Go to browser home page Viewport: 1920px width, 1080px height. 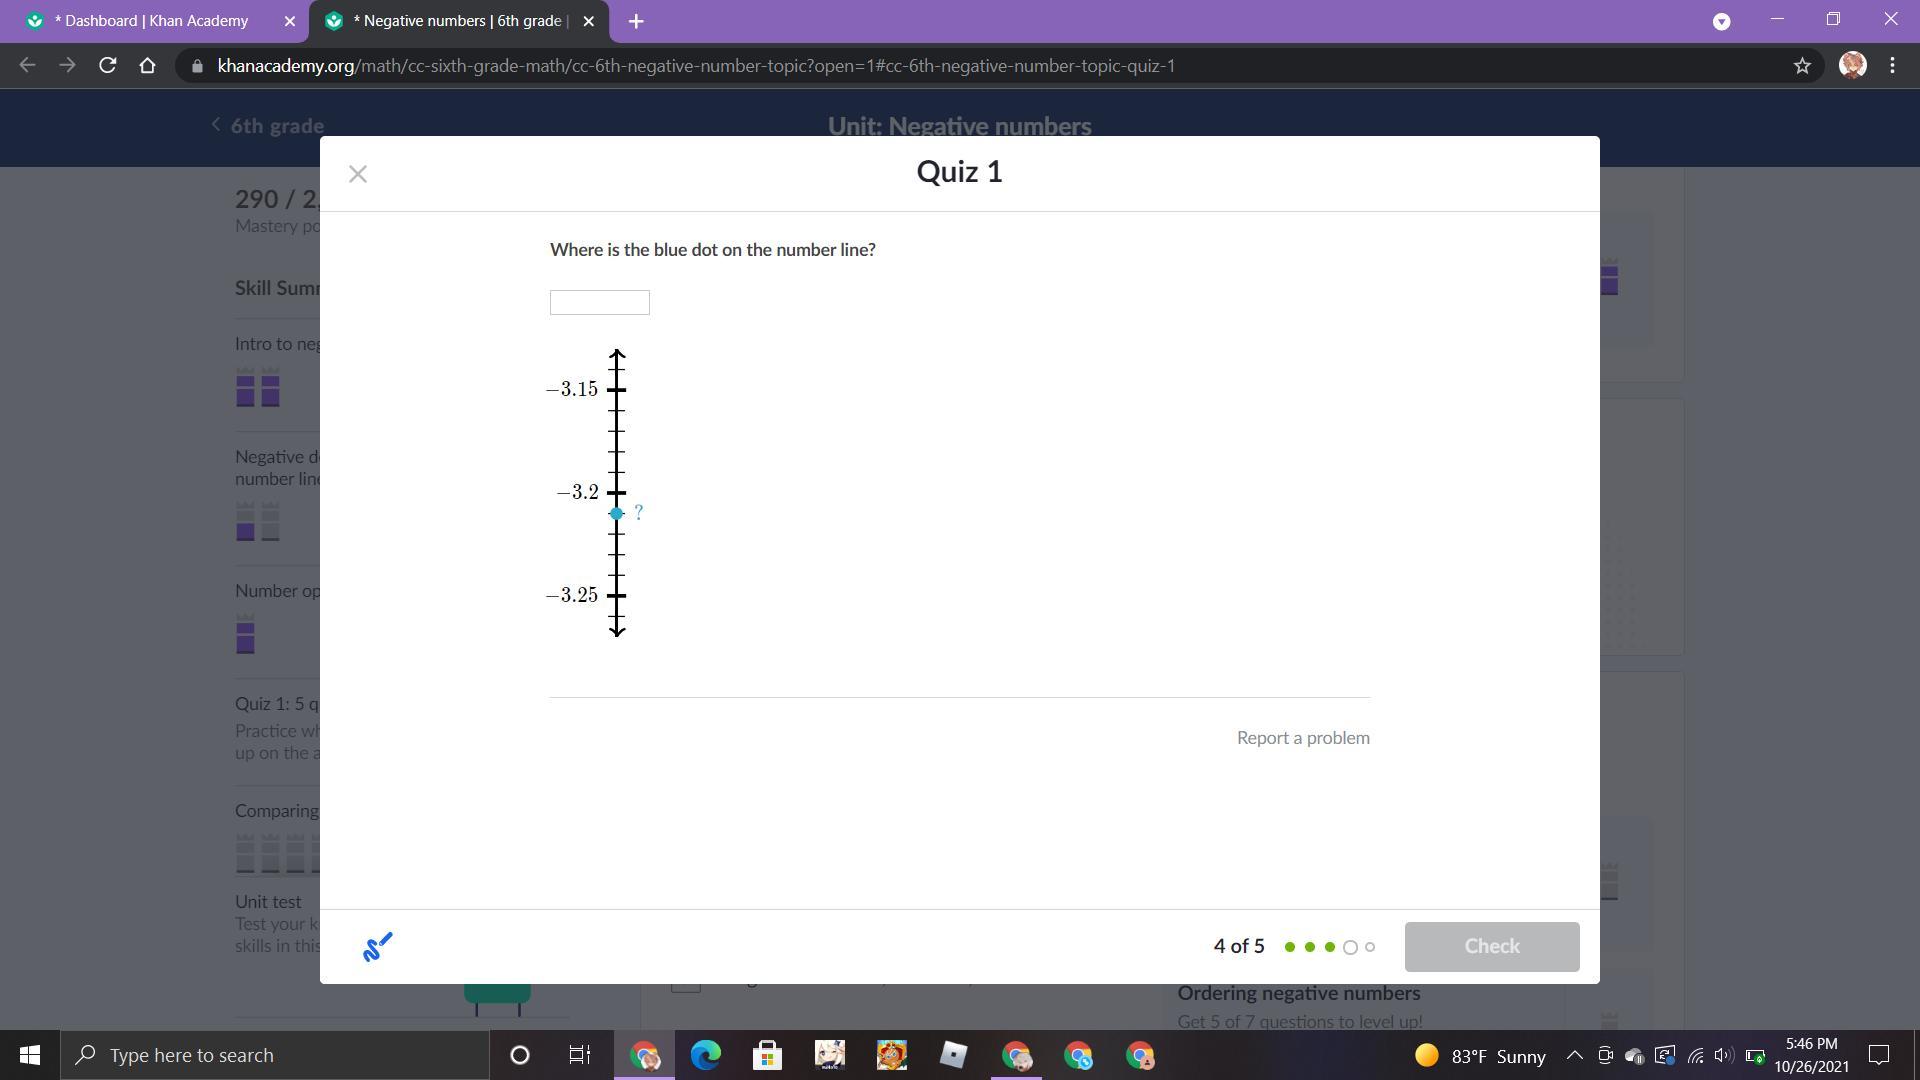point(147,65)
